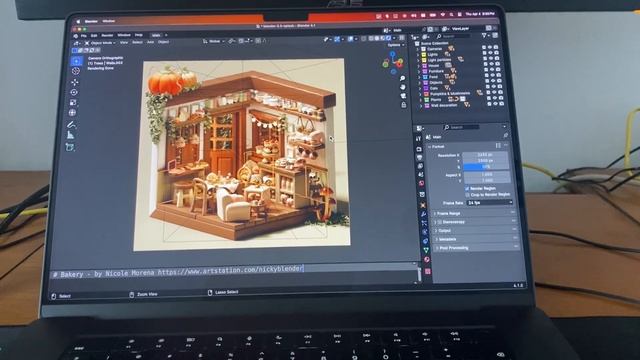This screenshot has width=640, height=360.
Task: Expand the Pumpkins & Mushrooms collection
Action: coord(420,94)
